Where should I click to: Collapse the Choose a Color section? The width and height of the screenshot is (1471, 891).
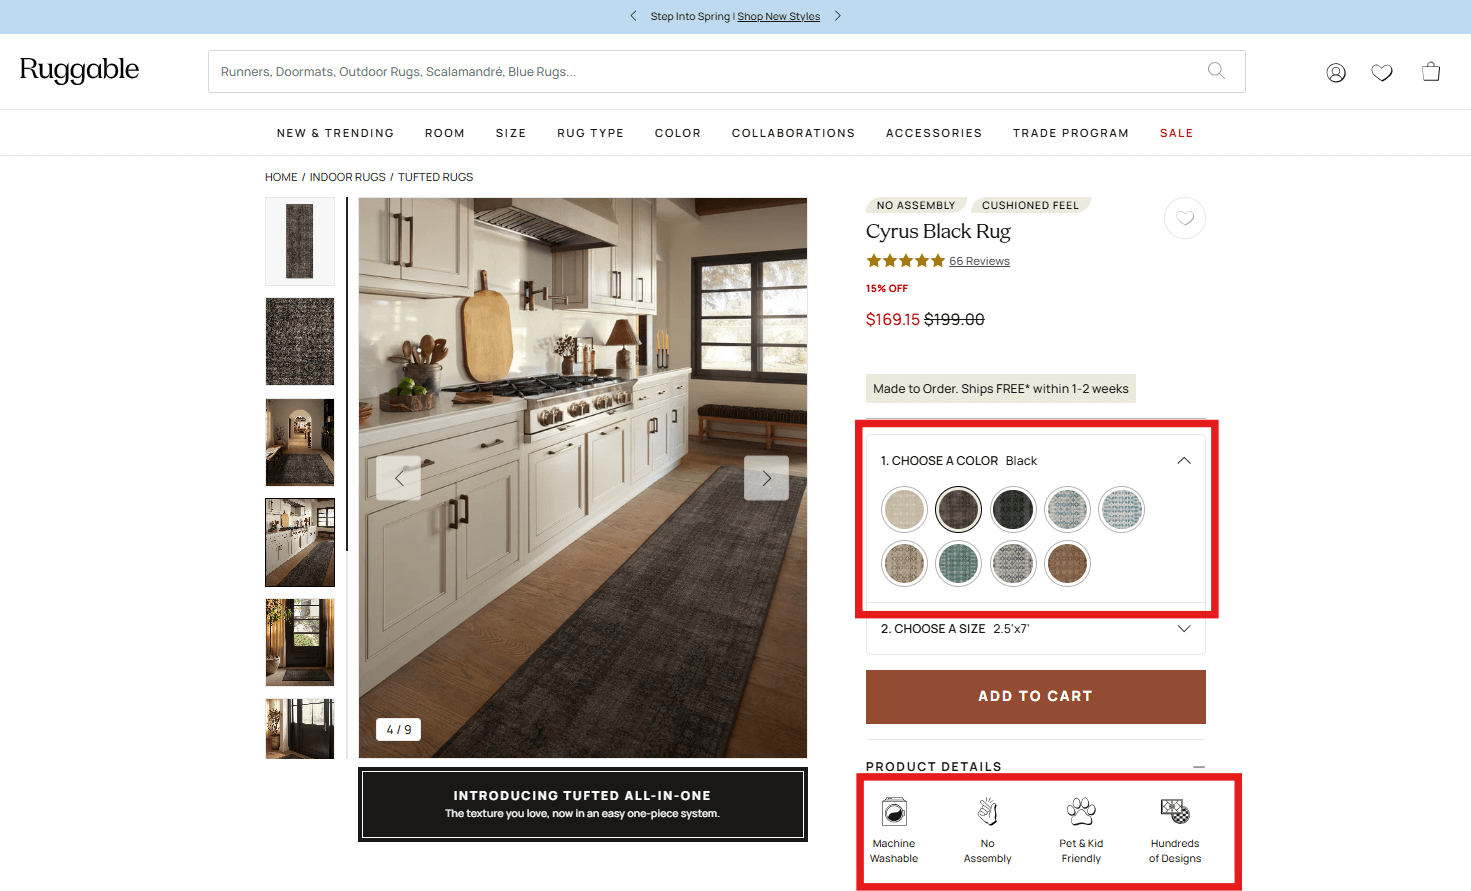click(x=1183, y=460)
